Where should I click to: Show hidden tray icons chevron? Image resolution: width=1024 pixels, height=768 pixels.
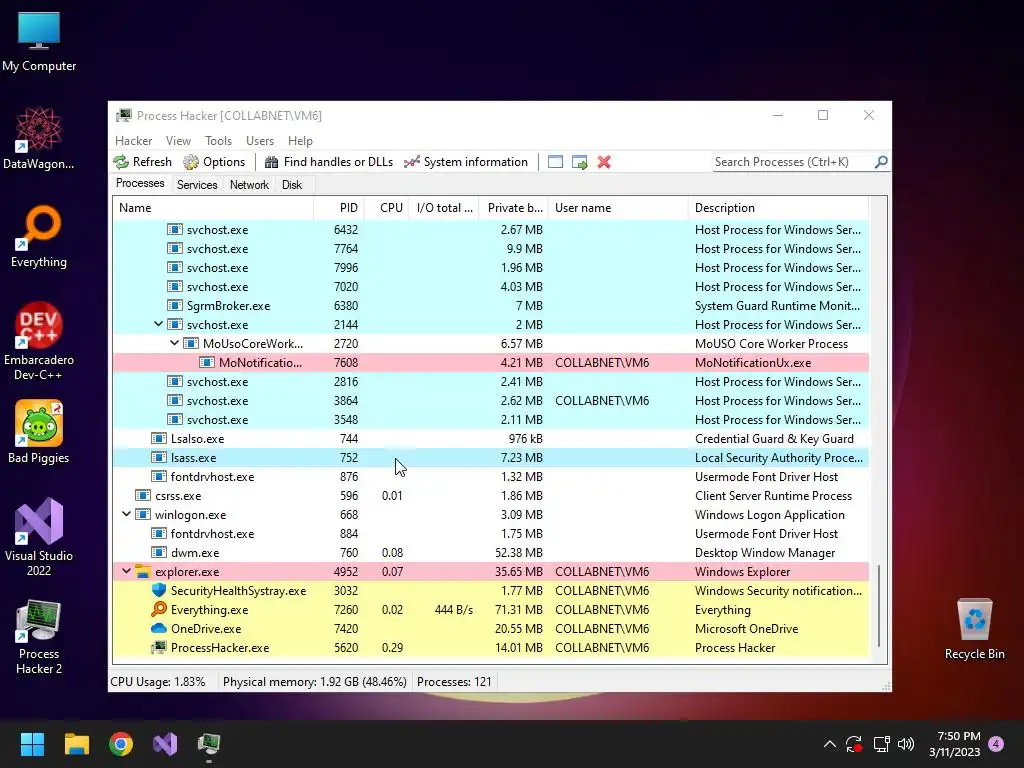(x=829, y=744)
